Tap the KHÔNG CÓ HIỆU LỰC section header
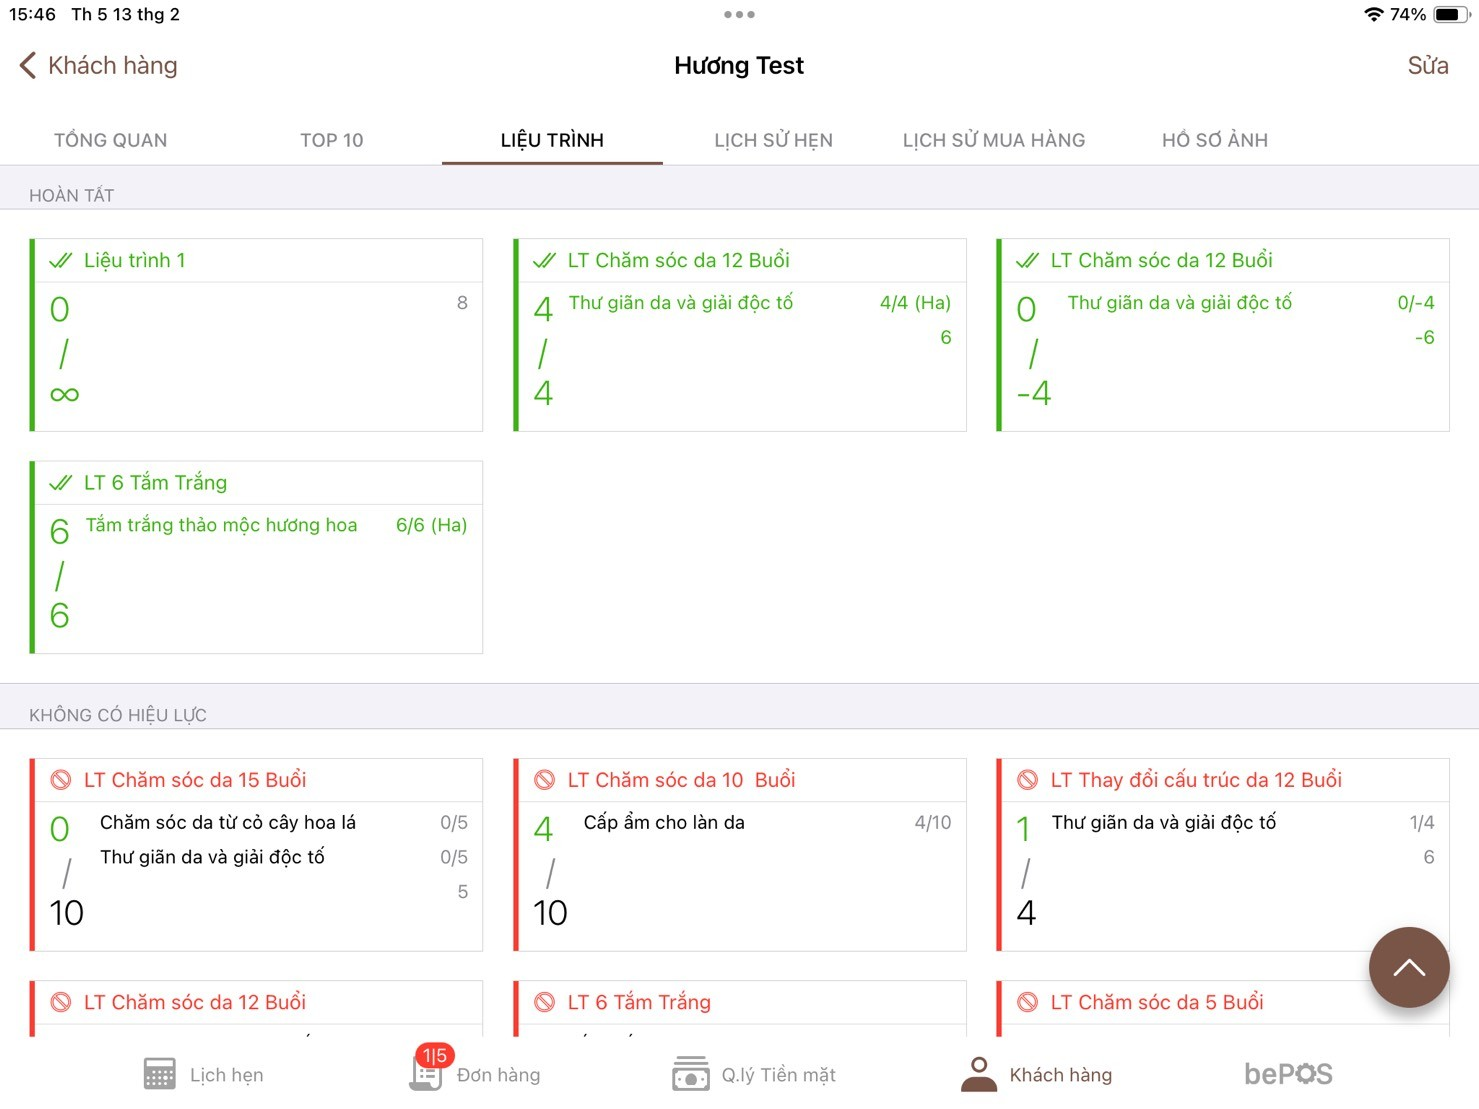1479x1109 pixels. tap(118, 716)
